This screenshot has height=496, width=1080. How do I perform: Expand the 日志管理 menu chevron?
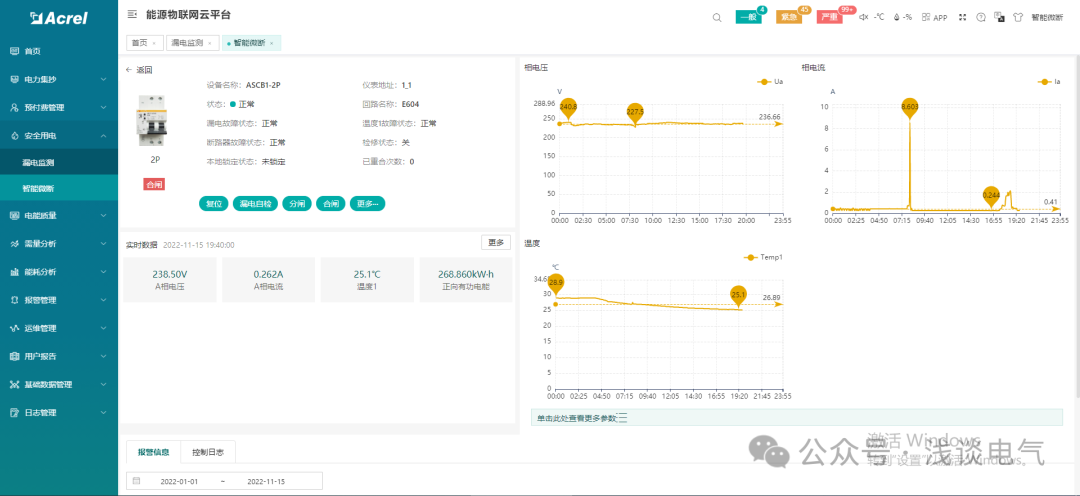click(x=103, y=413)
